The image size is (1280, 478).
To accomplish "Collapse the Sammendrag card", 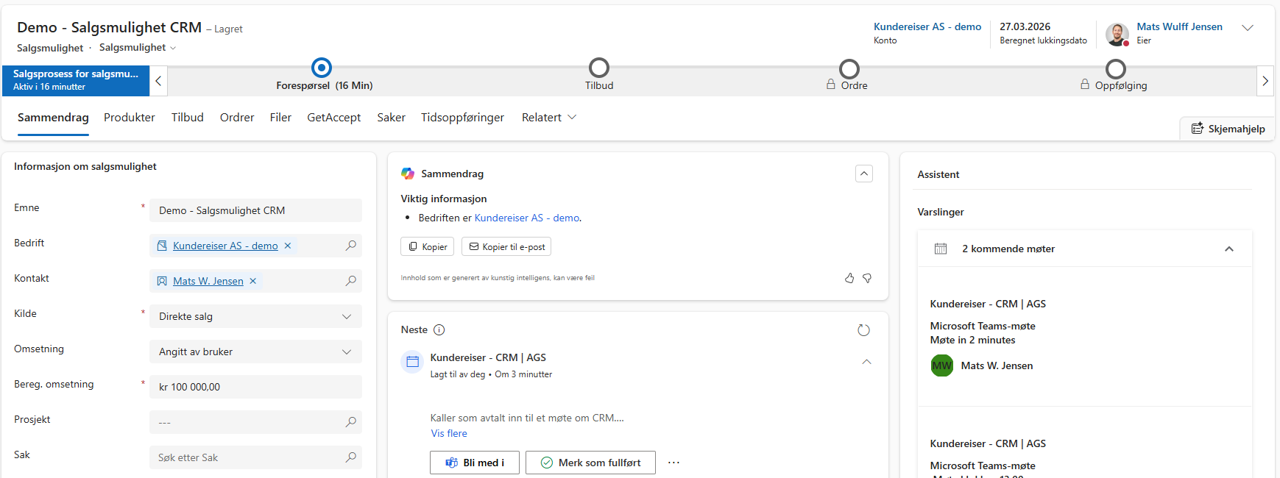I will [864, 173].
